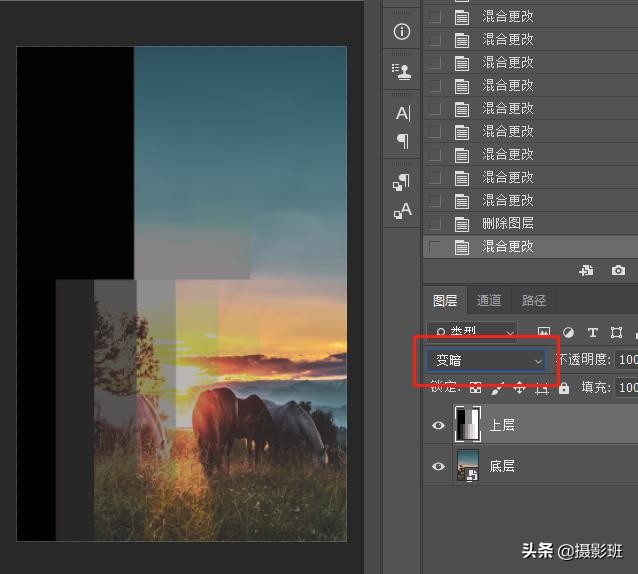This screenshot has width=638, height=574.
Task: Toggle visibility eye of 上层 layer
Action: click(x=438, y=425)
